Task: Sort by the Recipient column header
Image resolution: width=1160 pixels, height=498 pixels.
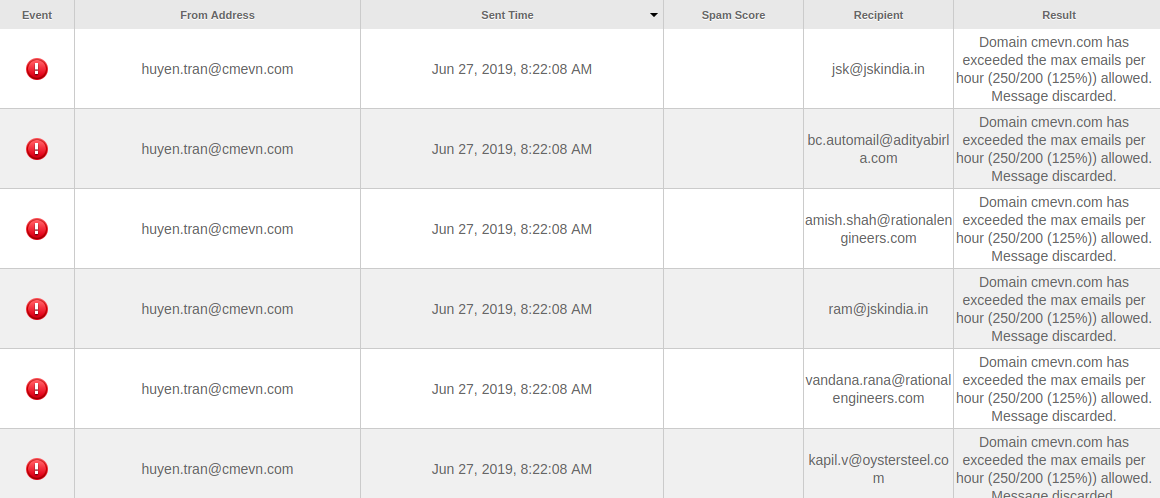Action: 878,15
